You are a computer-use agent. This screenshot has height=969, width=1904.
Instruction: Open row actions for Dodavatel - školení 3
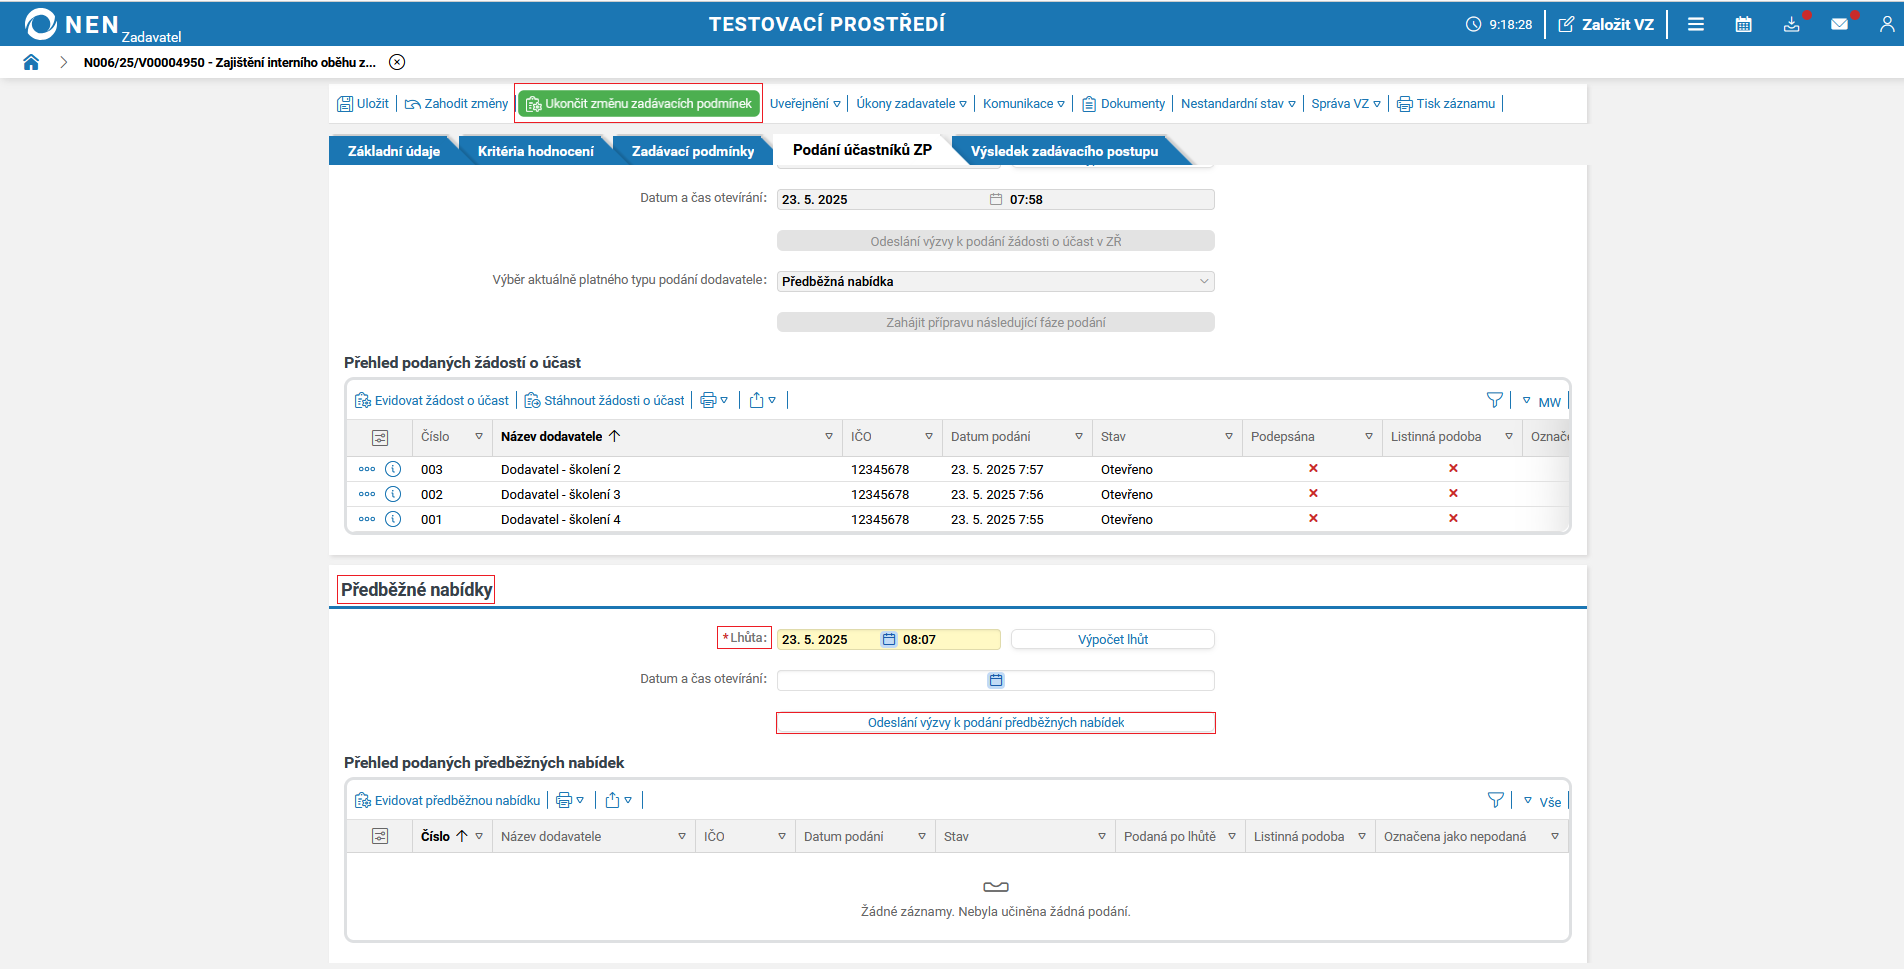point(367,494)
